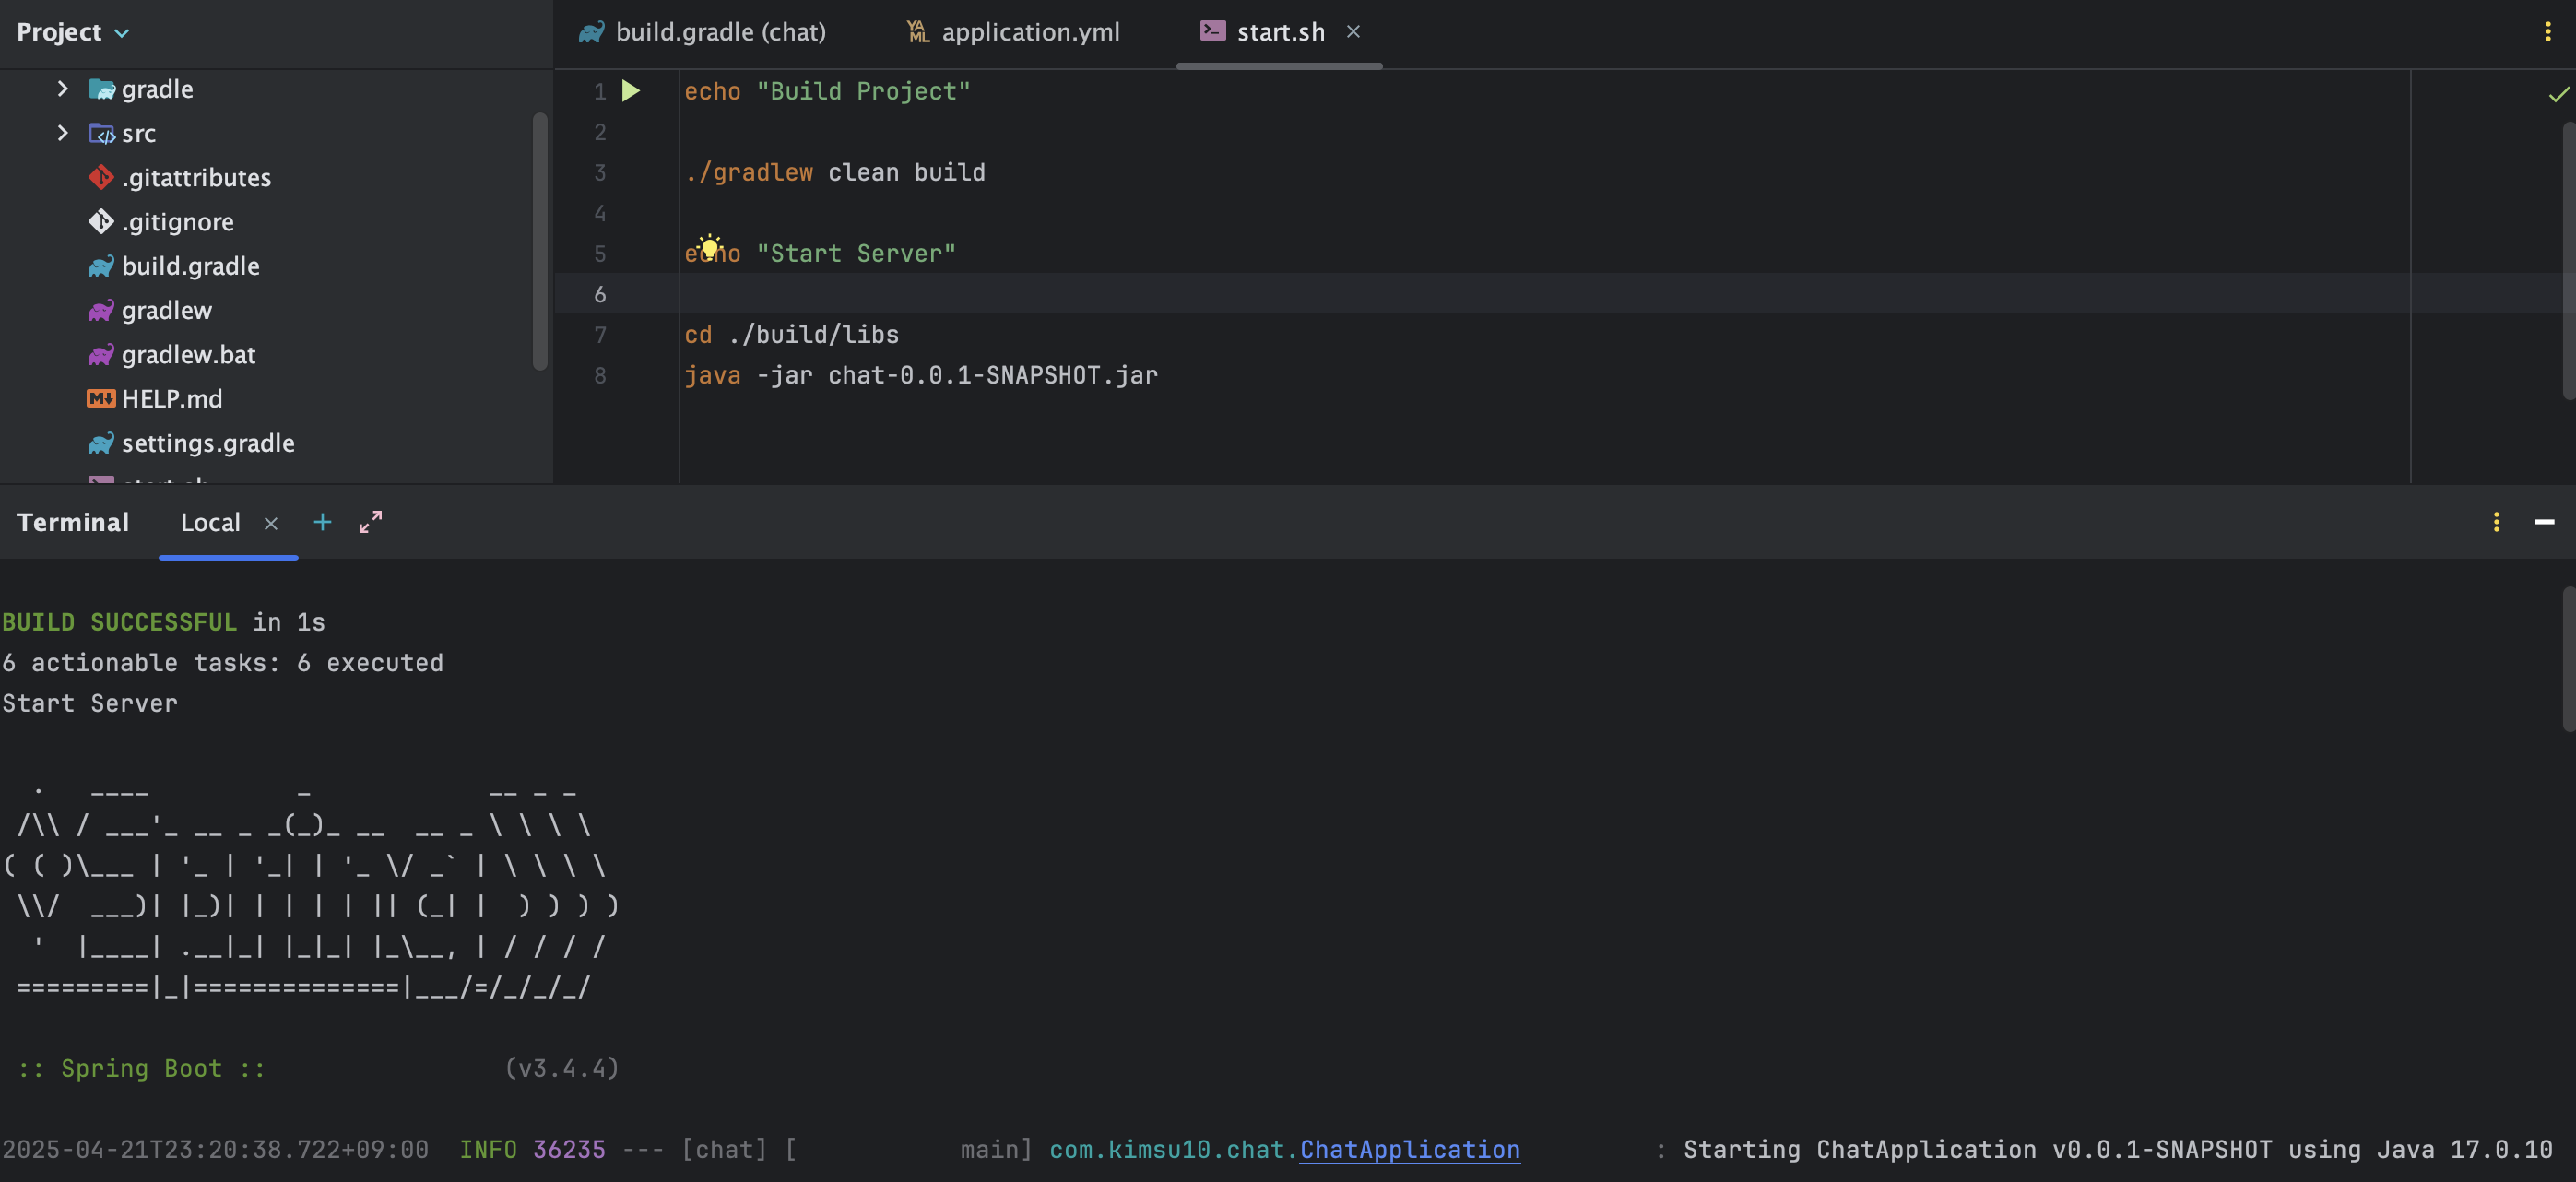Select build.gradle in project tree
The image size is (2576, 1182).
[x=190, y=266]
